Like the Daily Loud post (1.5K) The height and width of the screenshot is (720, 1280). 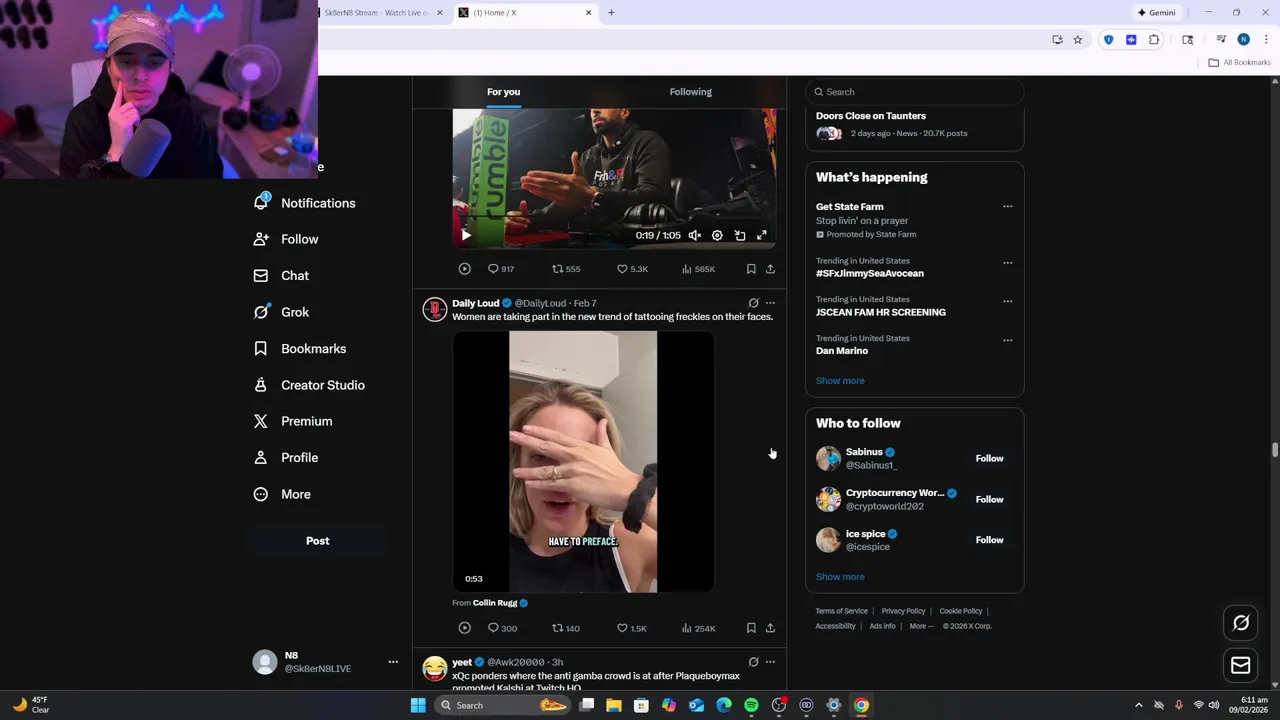[632, 628]
